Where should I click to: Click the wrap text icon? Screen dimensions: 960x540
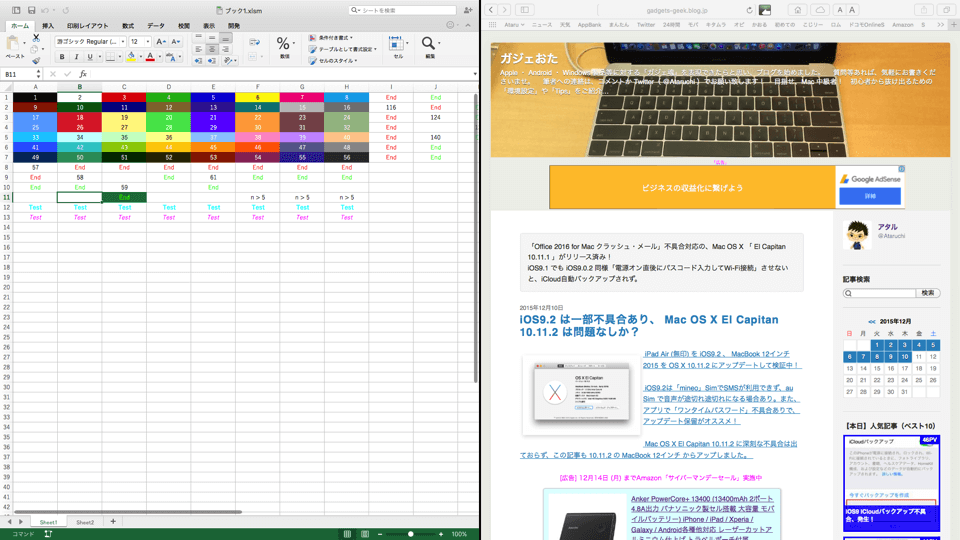tap(255, 42)
